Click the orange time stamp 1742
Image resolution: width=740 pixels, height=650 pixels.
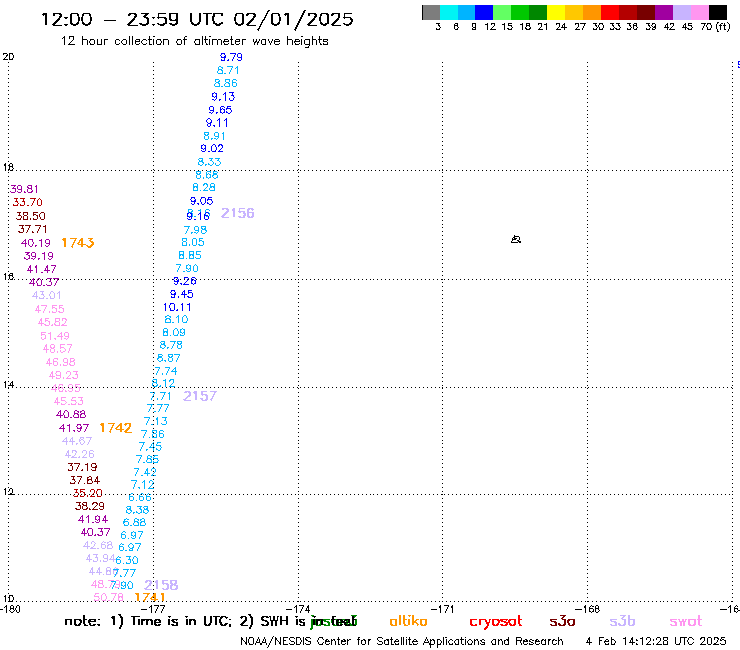click(116, 428)
